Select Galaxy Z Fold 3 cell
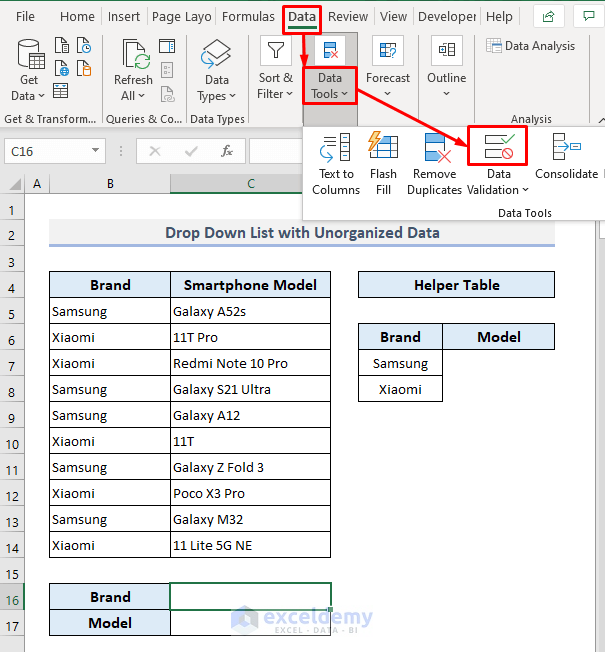The width and height of the screenshot is (605, 652). (250, 467)
